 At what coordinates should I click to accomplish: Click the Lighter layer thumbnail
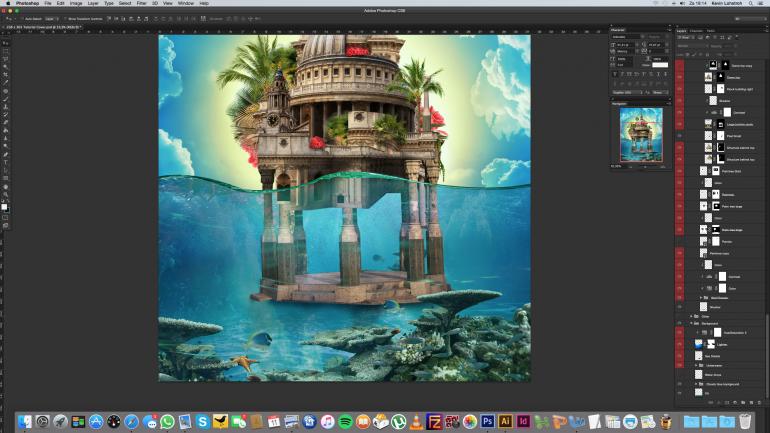pyautogui.click(x=699, y=344)
